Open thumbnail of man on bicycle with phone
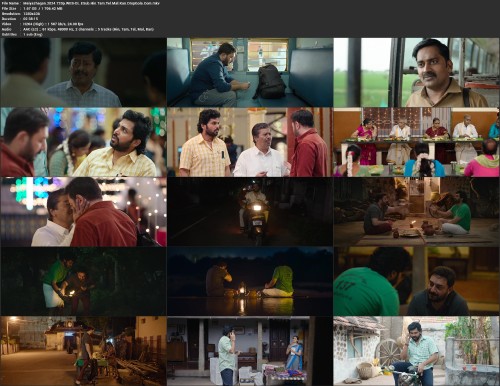Viewport: 500px width, 386px height. [416, 351]
